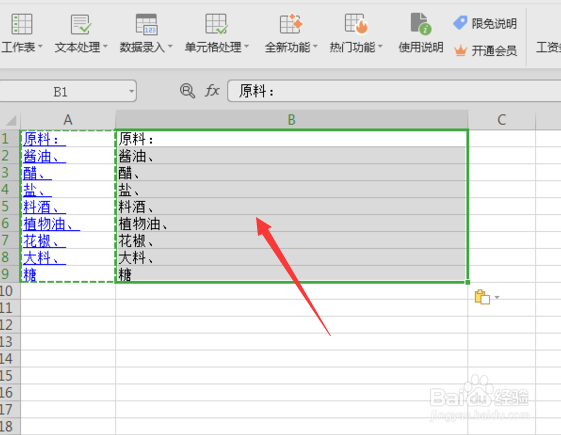Click the 限免说明 tag icon
This screenshot has height=435, width=561.
460,23
